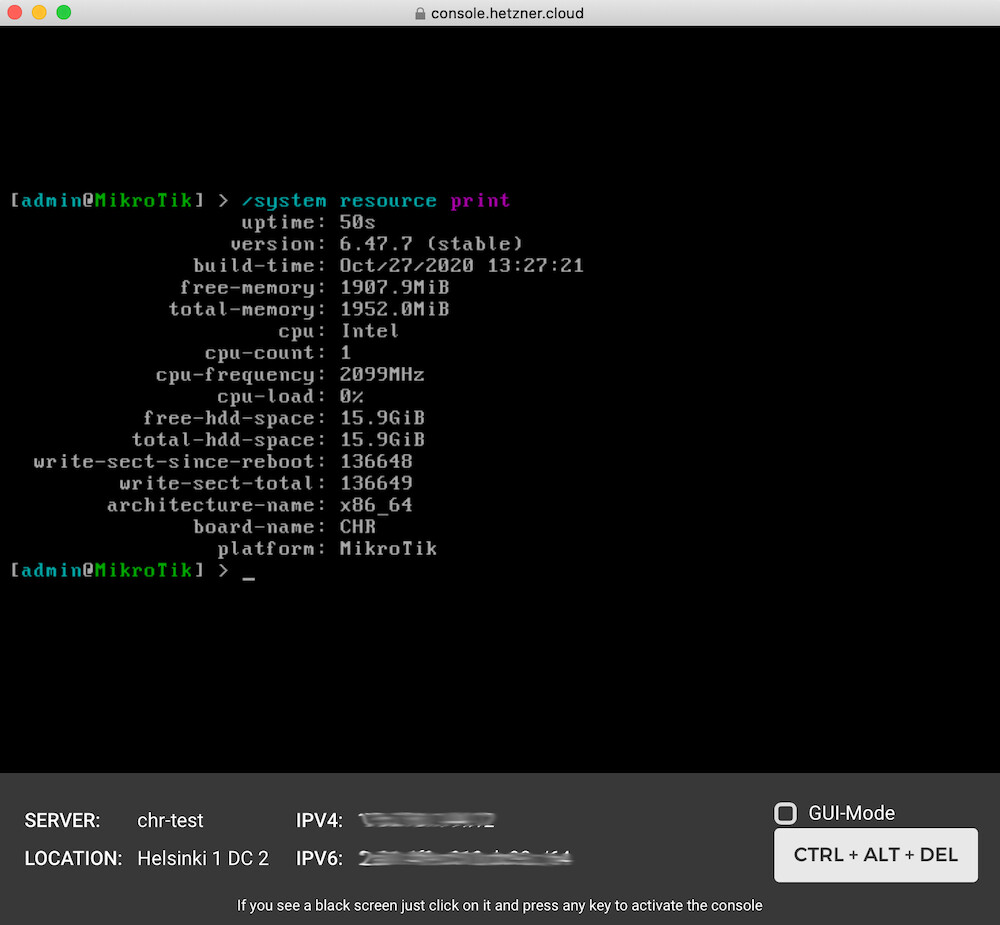Click the first '[admin@MikroTik]' prompt
This screenshot has height=925, width=1000.
[x=107, y=201]
